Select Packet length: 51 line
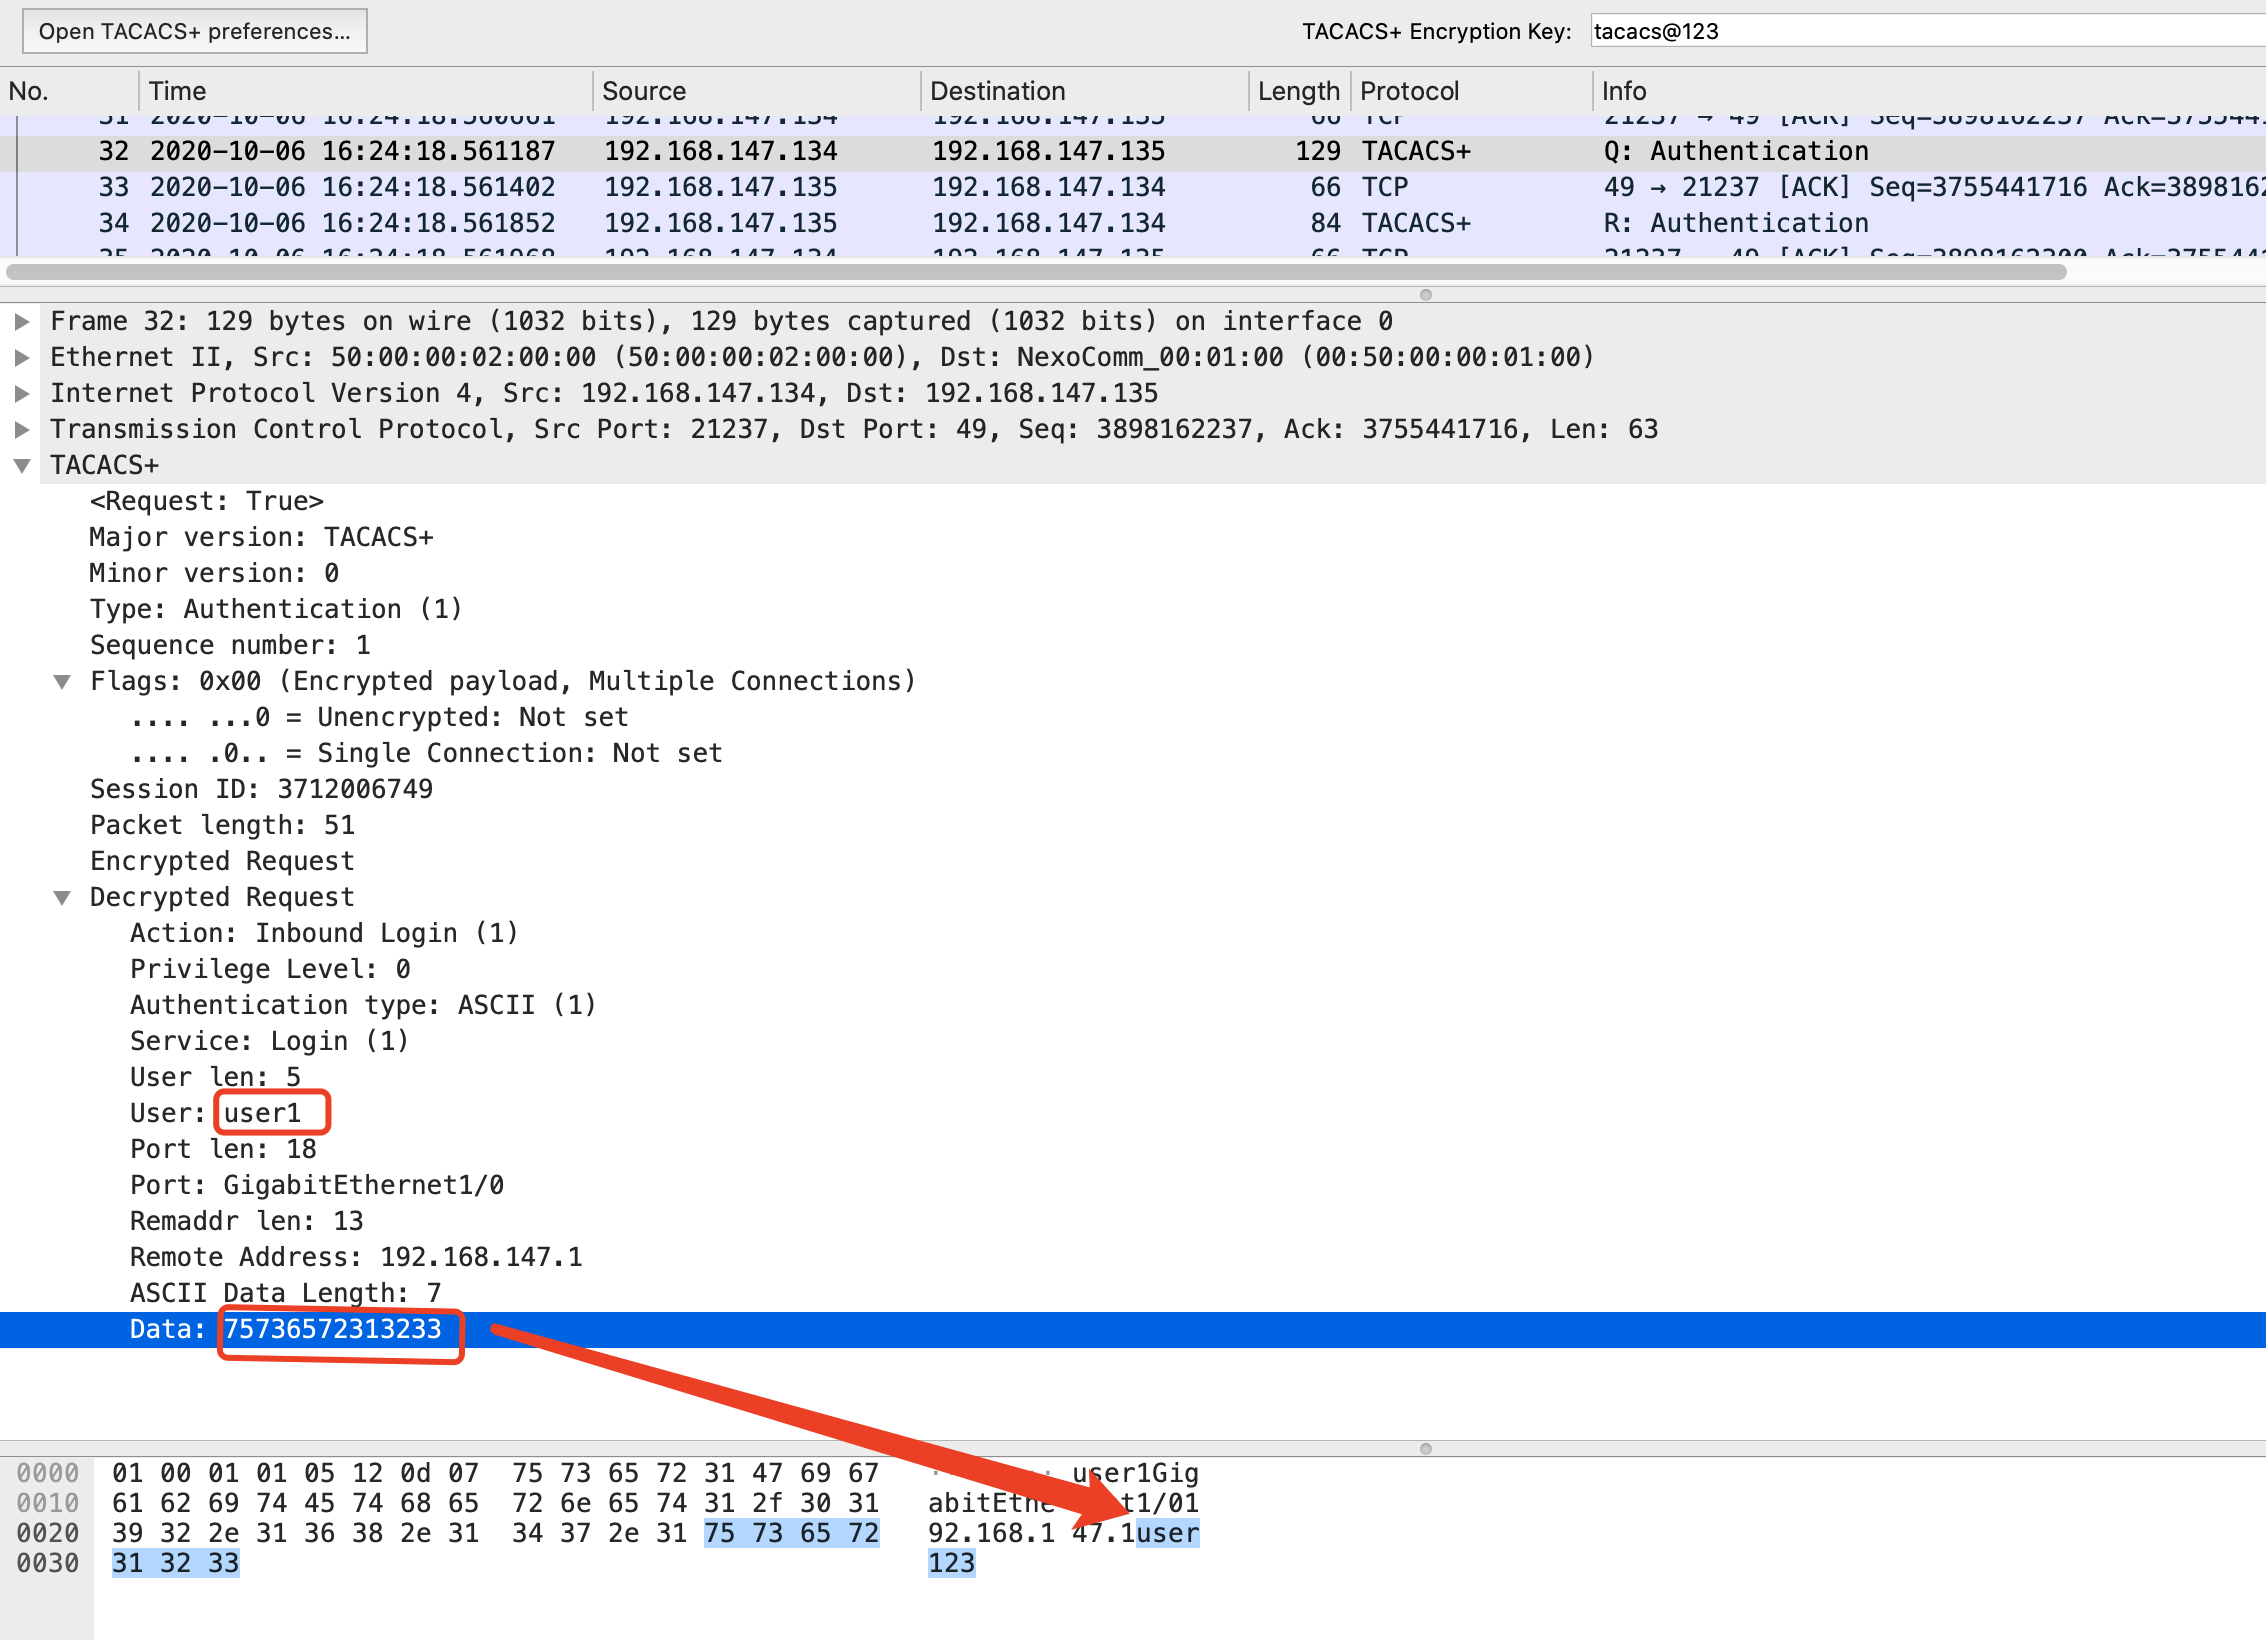 (222, 825)
